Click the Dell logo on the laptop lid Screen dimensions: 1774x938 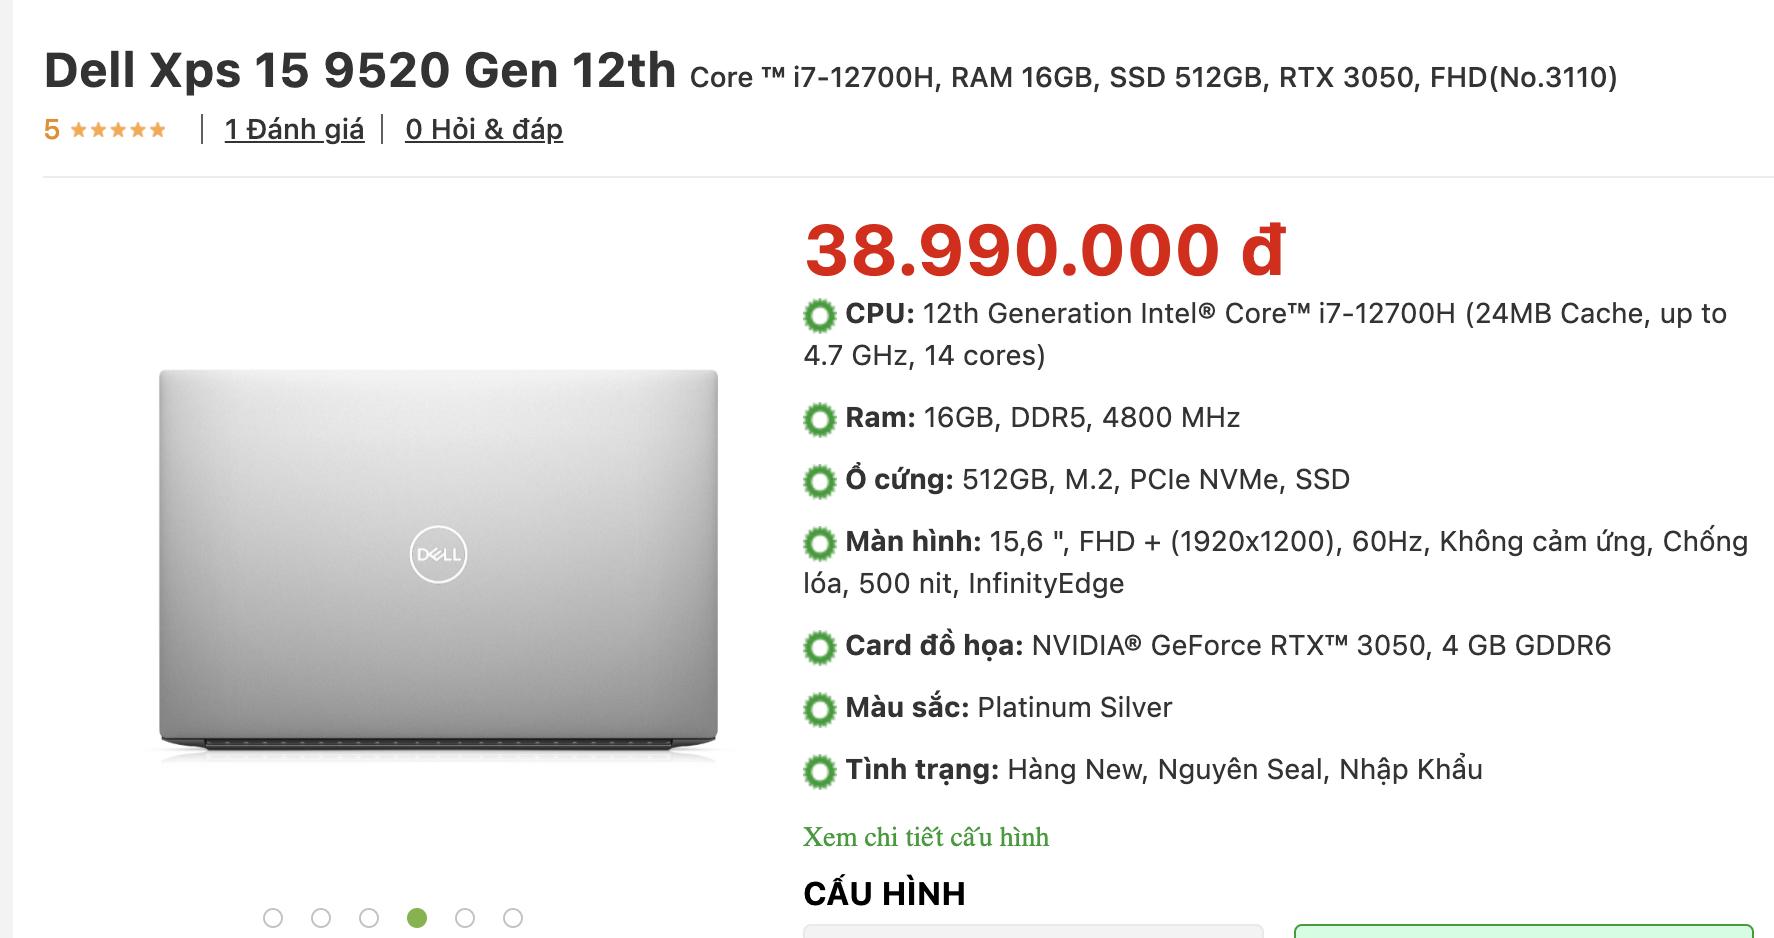coord(438,554)
